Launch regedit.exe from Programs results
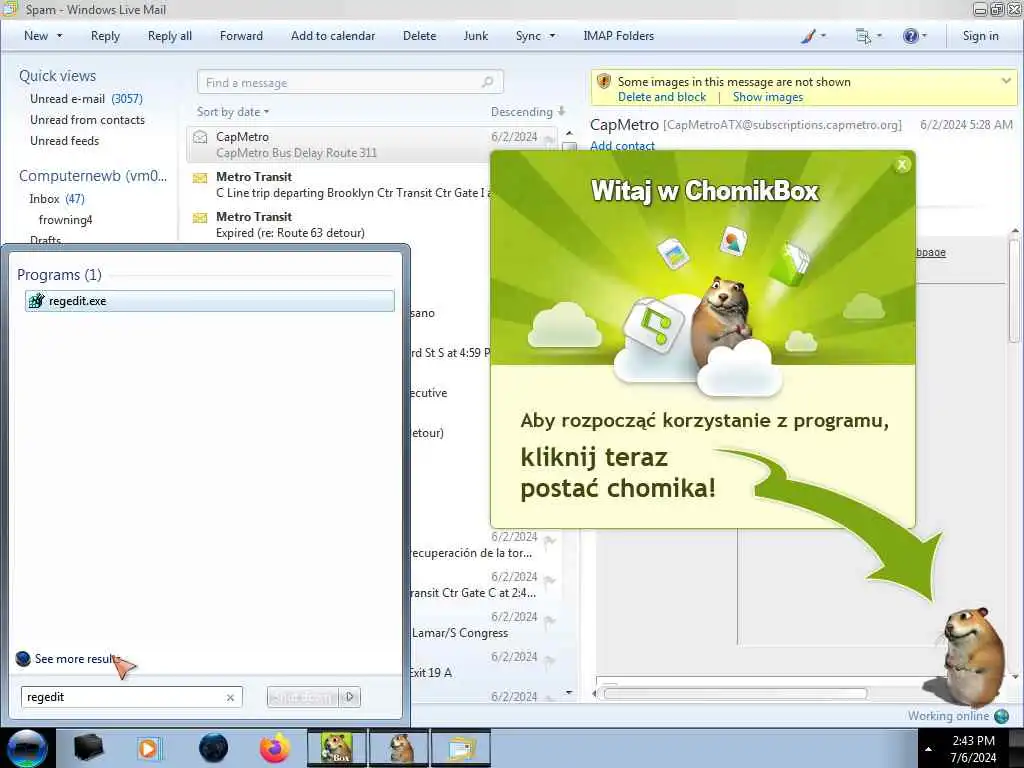Image resolution: width=1024 pixels, height=768 pixels. pyautogui.click(x=210, y=301)
